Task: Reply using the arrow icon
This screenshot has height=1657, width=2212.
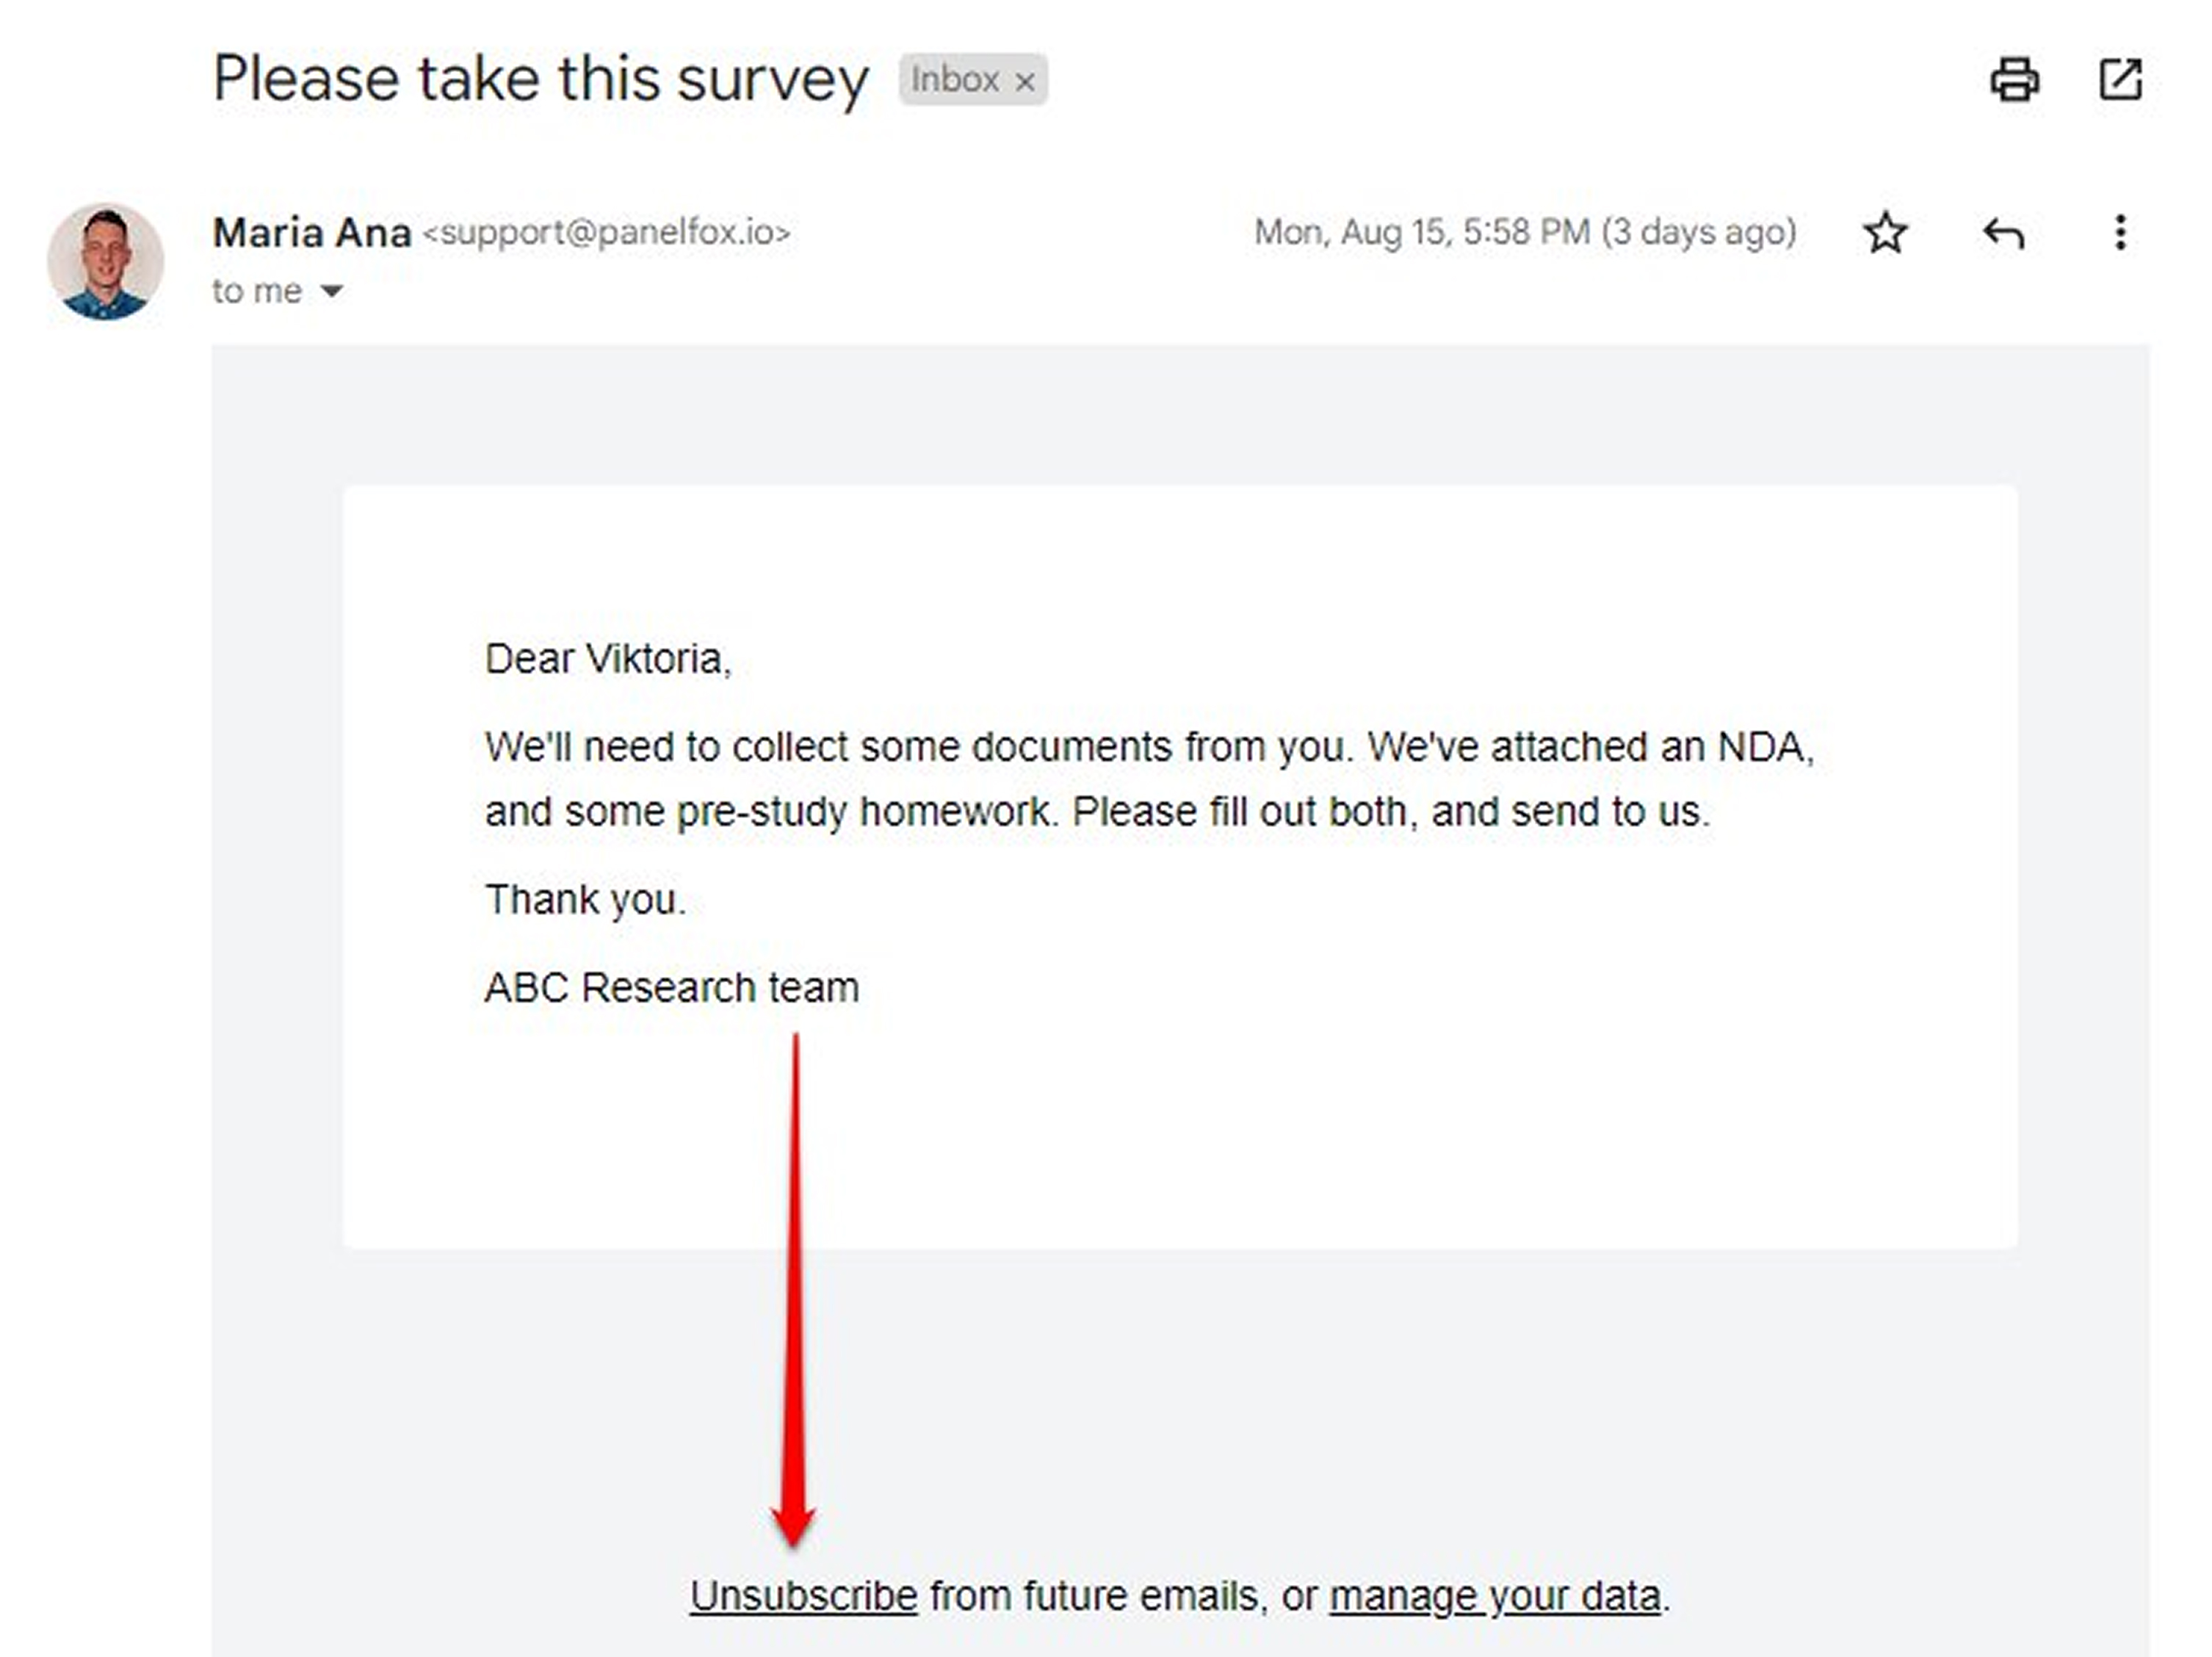Action: 2003,234
